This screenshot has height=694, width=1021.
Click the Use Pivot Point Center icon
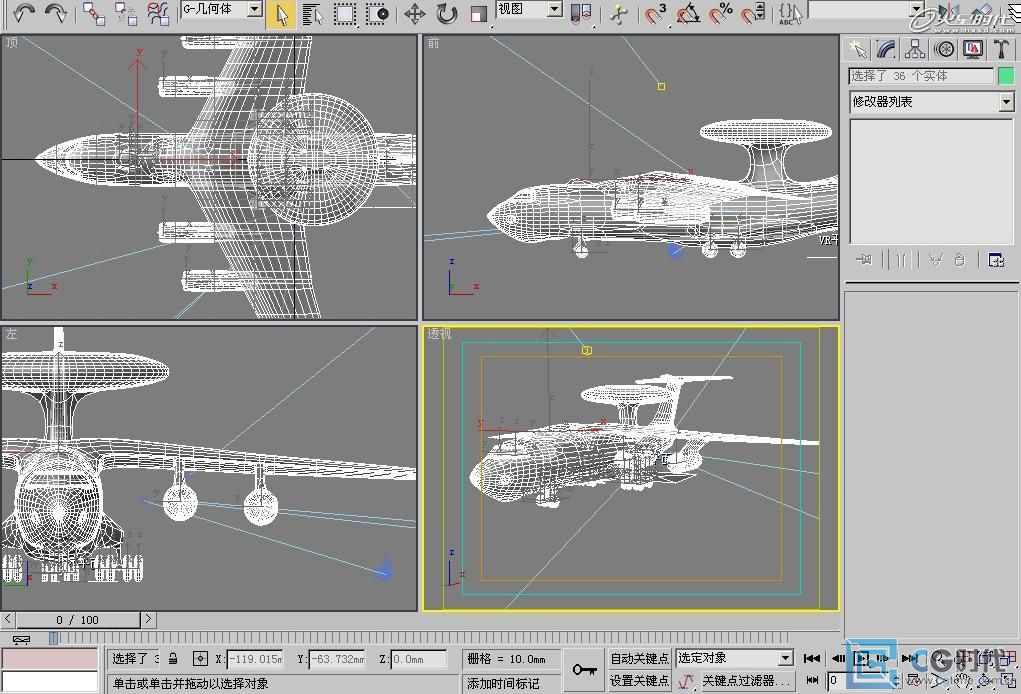[580, 14]
